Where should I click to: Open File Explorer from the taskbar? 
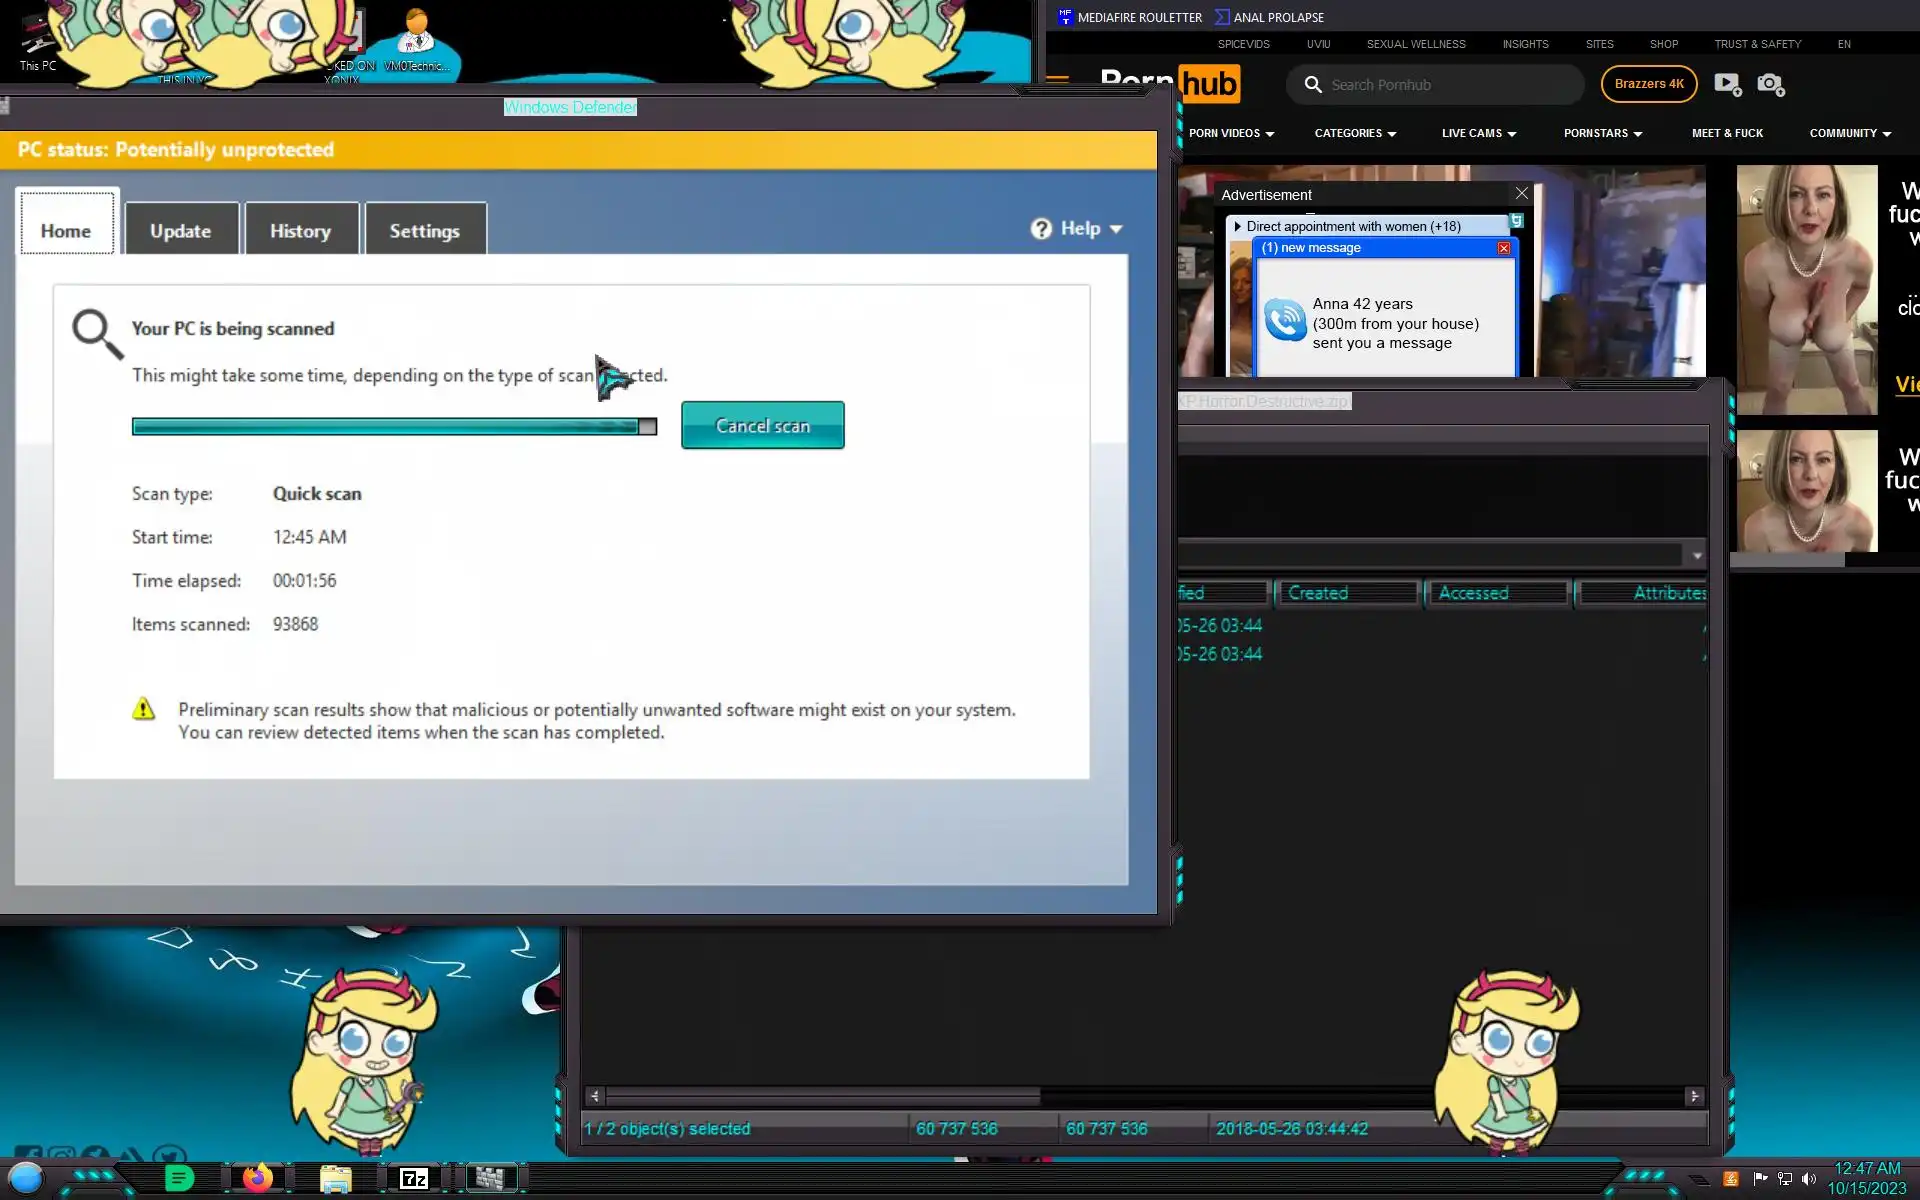(335, 1179)
